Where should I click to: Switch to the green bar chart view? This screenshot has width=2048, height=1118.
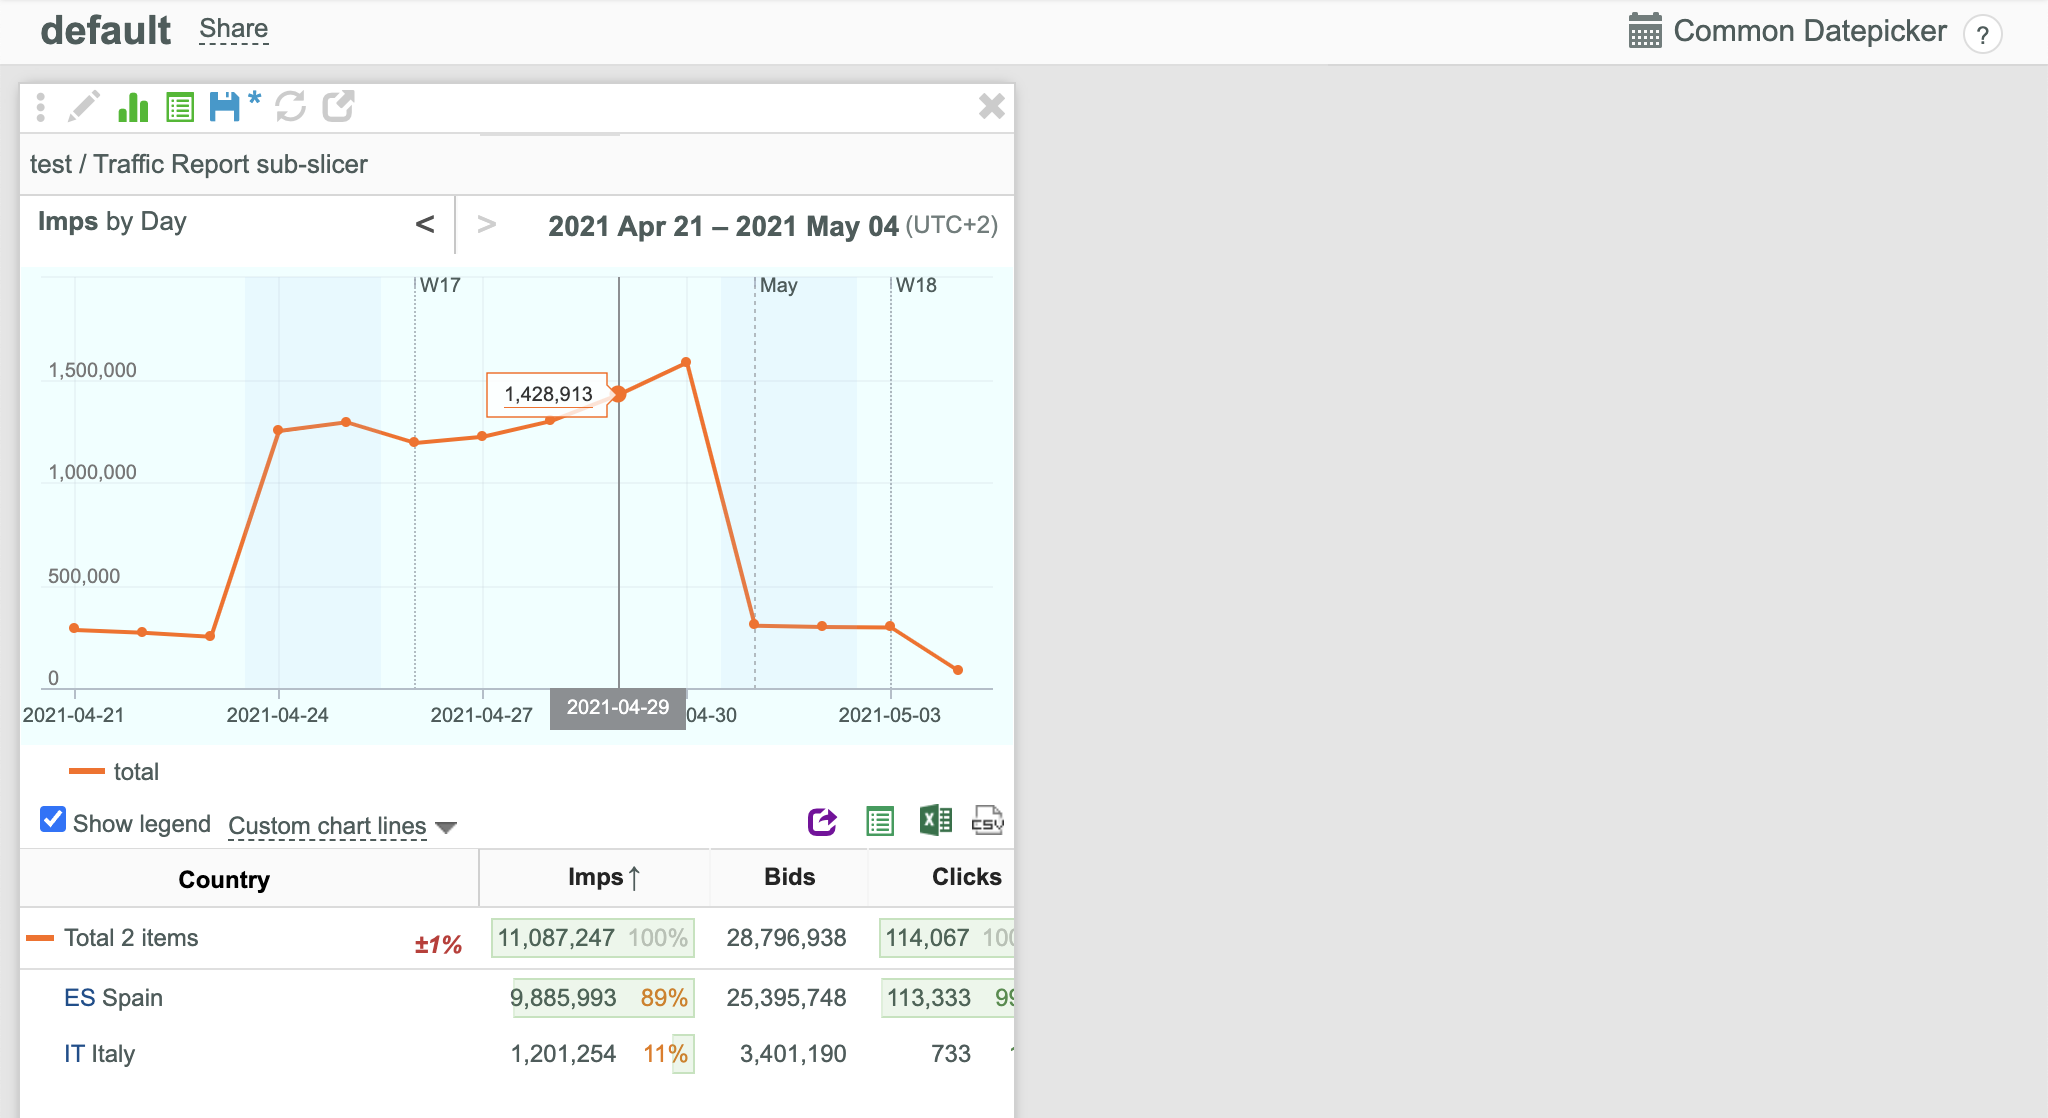click(x=133, y=106)
